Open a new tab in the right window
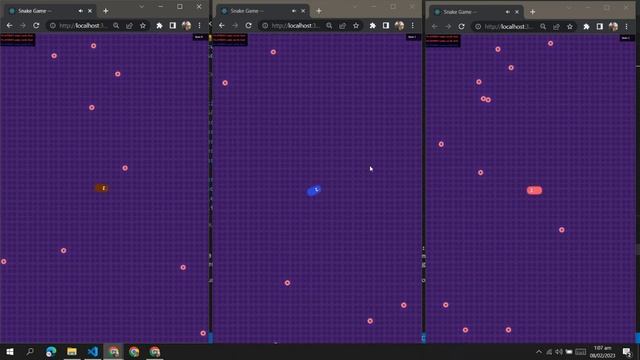The image size is (640, 360). 532,12
